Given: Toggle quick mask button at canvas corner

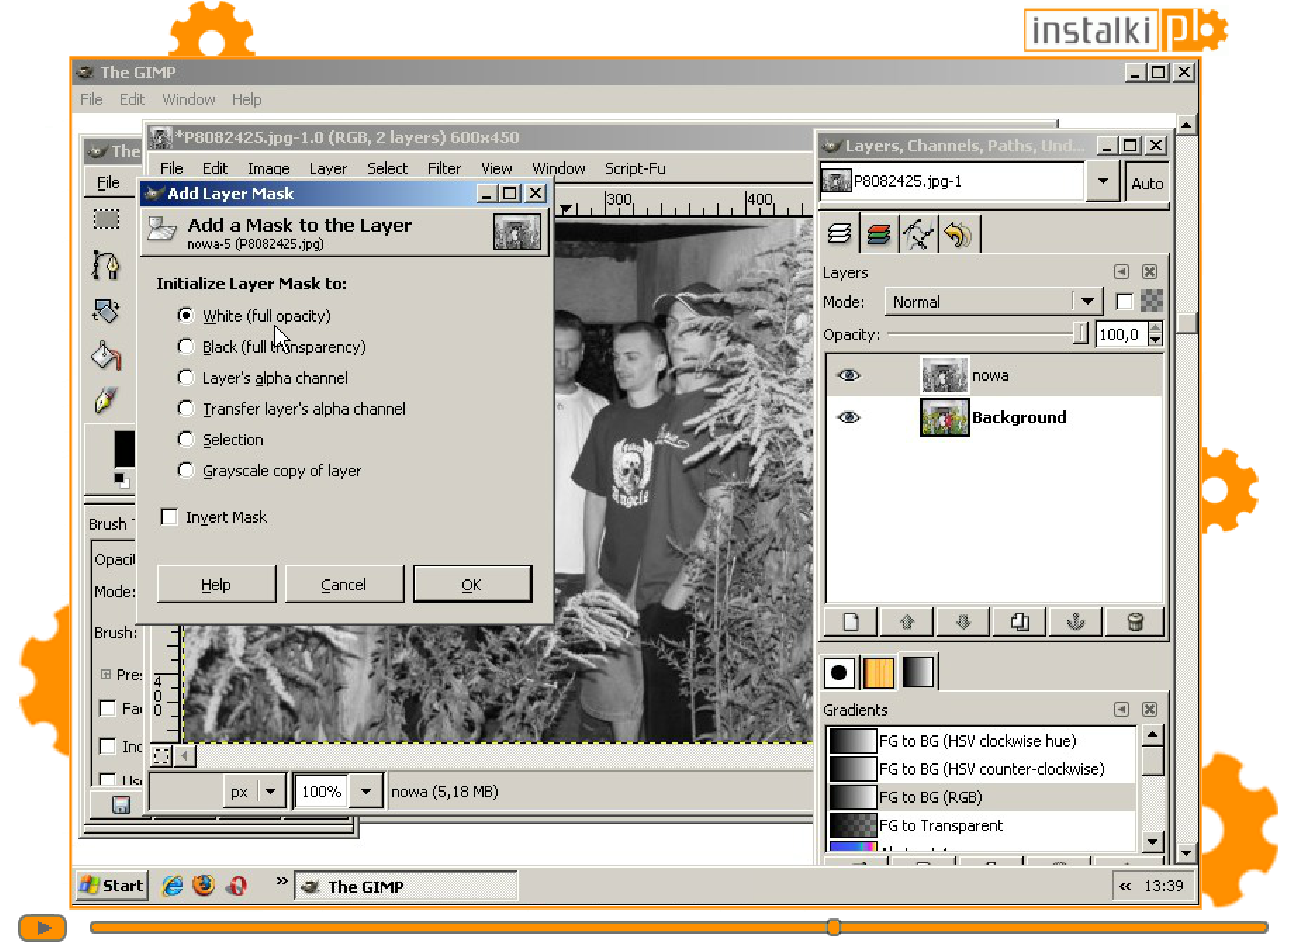Looking at the screenshot, I should [160, 756].
